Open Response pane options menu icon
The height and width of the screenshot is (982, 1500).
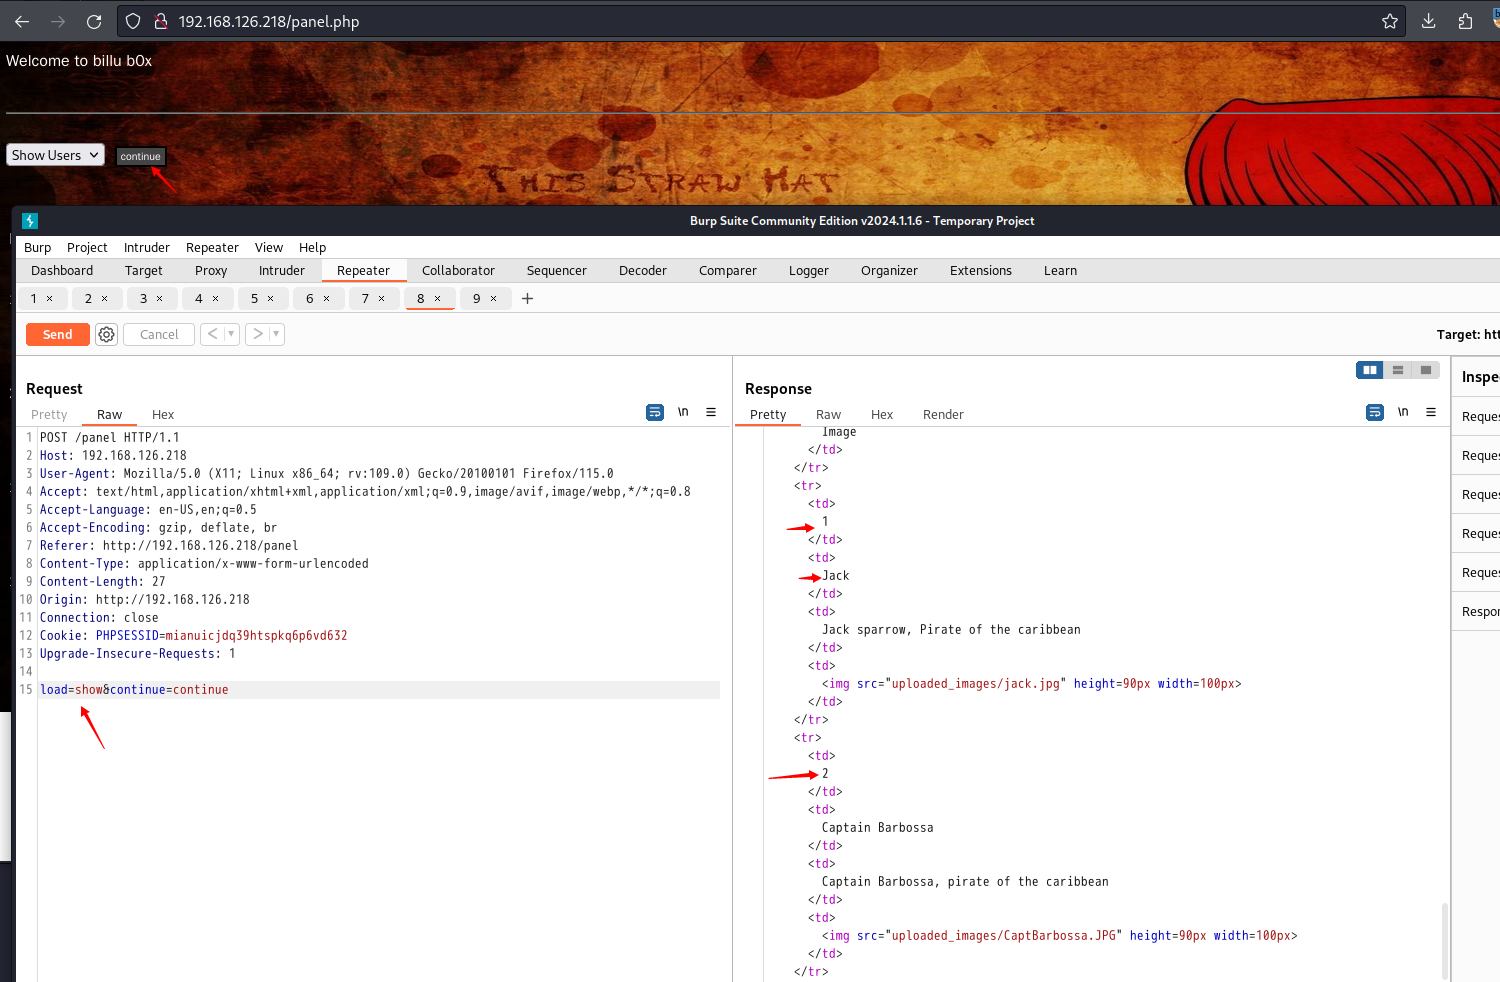click(x=1431, y=412)
